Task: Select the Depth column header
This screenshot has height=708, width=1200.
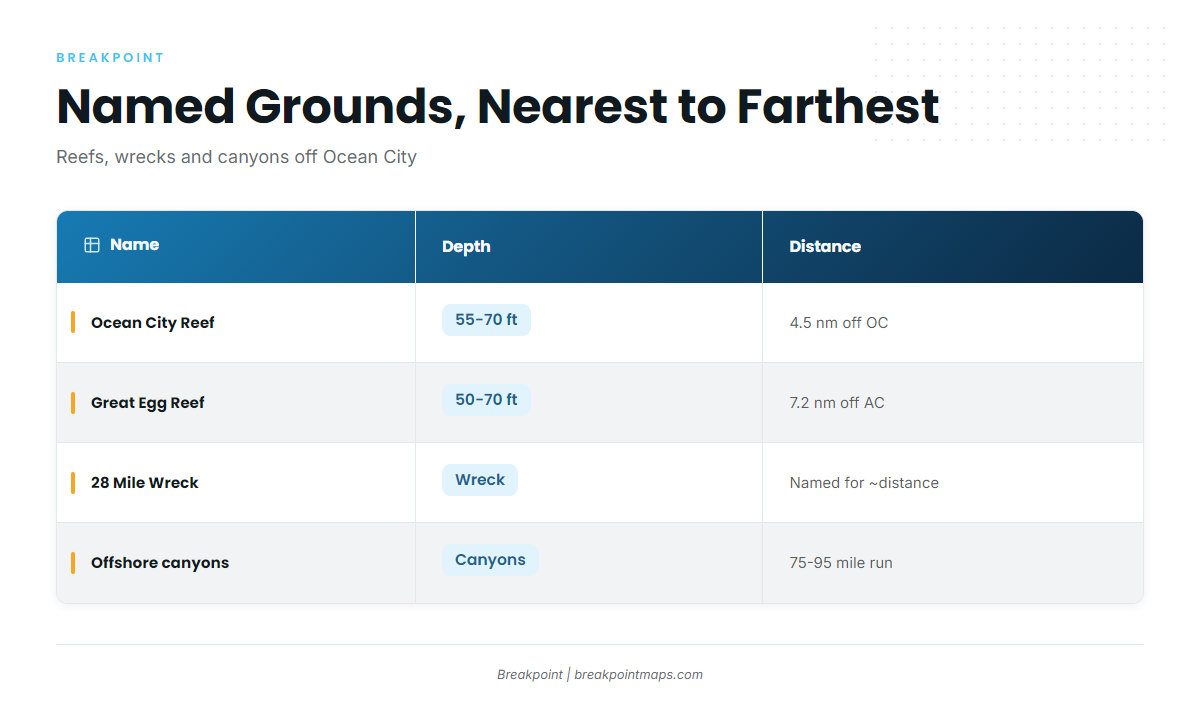Action: [589, 247]
